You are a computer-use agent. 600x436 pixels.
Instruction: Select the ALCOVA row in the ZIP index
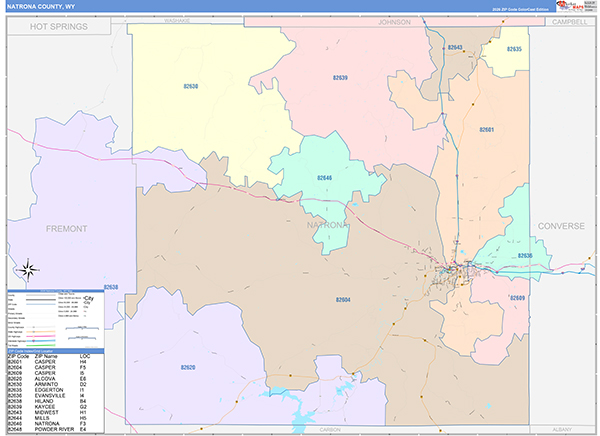pos(47,379)
